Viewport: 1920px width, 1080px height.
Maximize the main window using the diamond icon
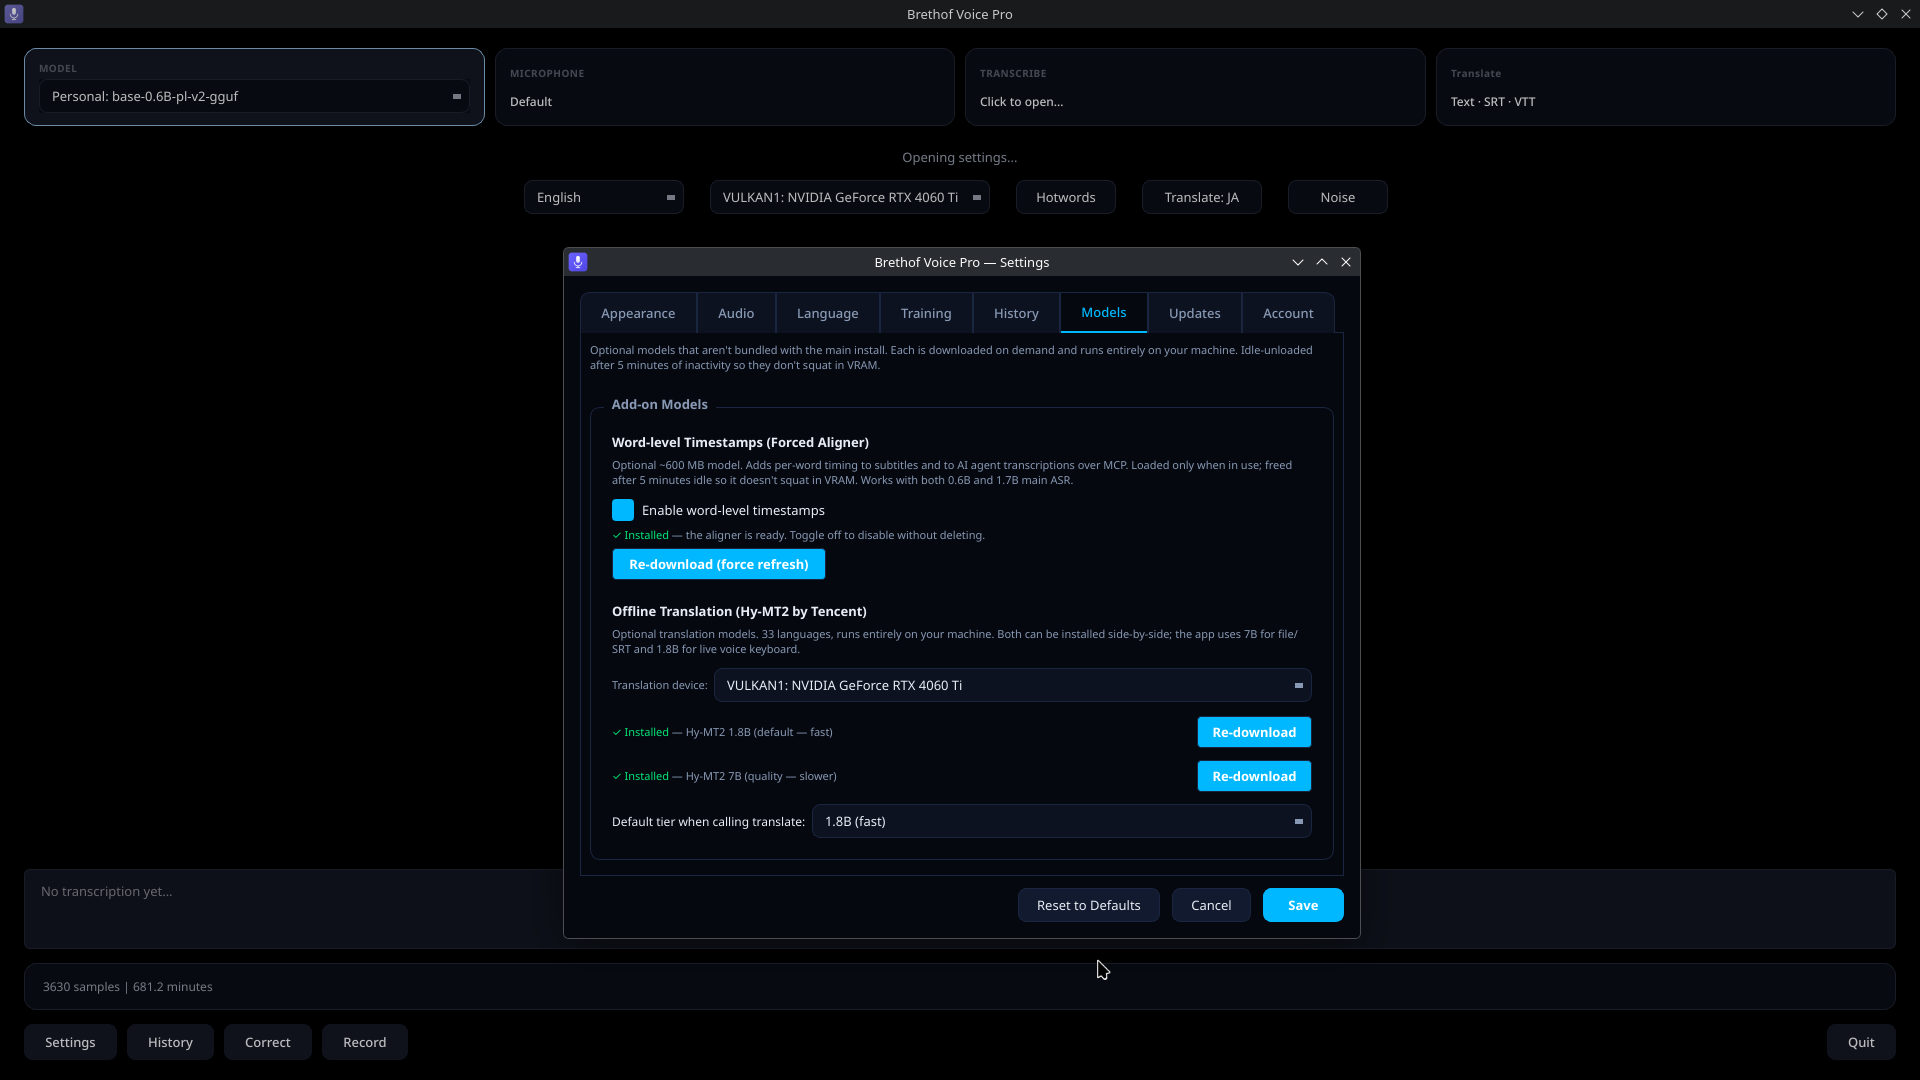(1882, 14)
